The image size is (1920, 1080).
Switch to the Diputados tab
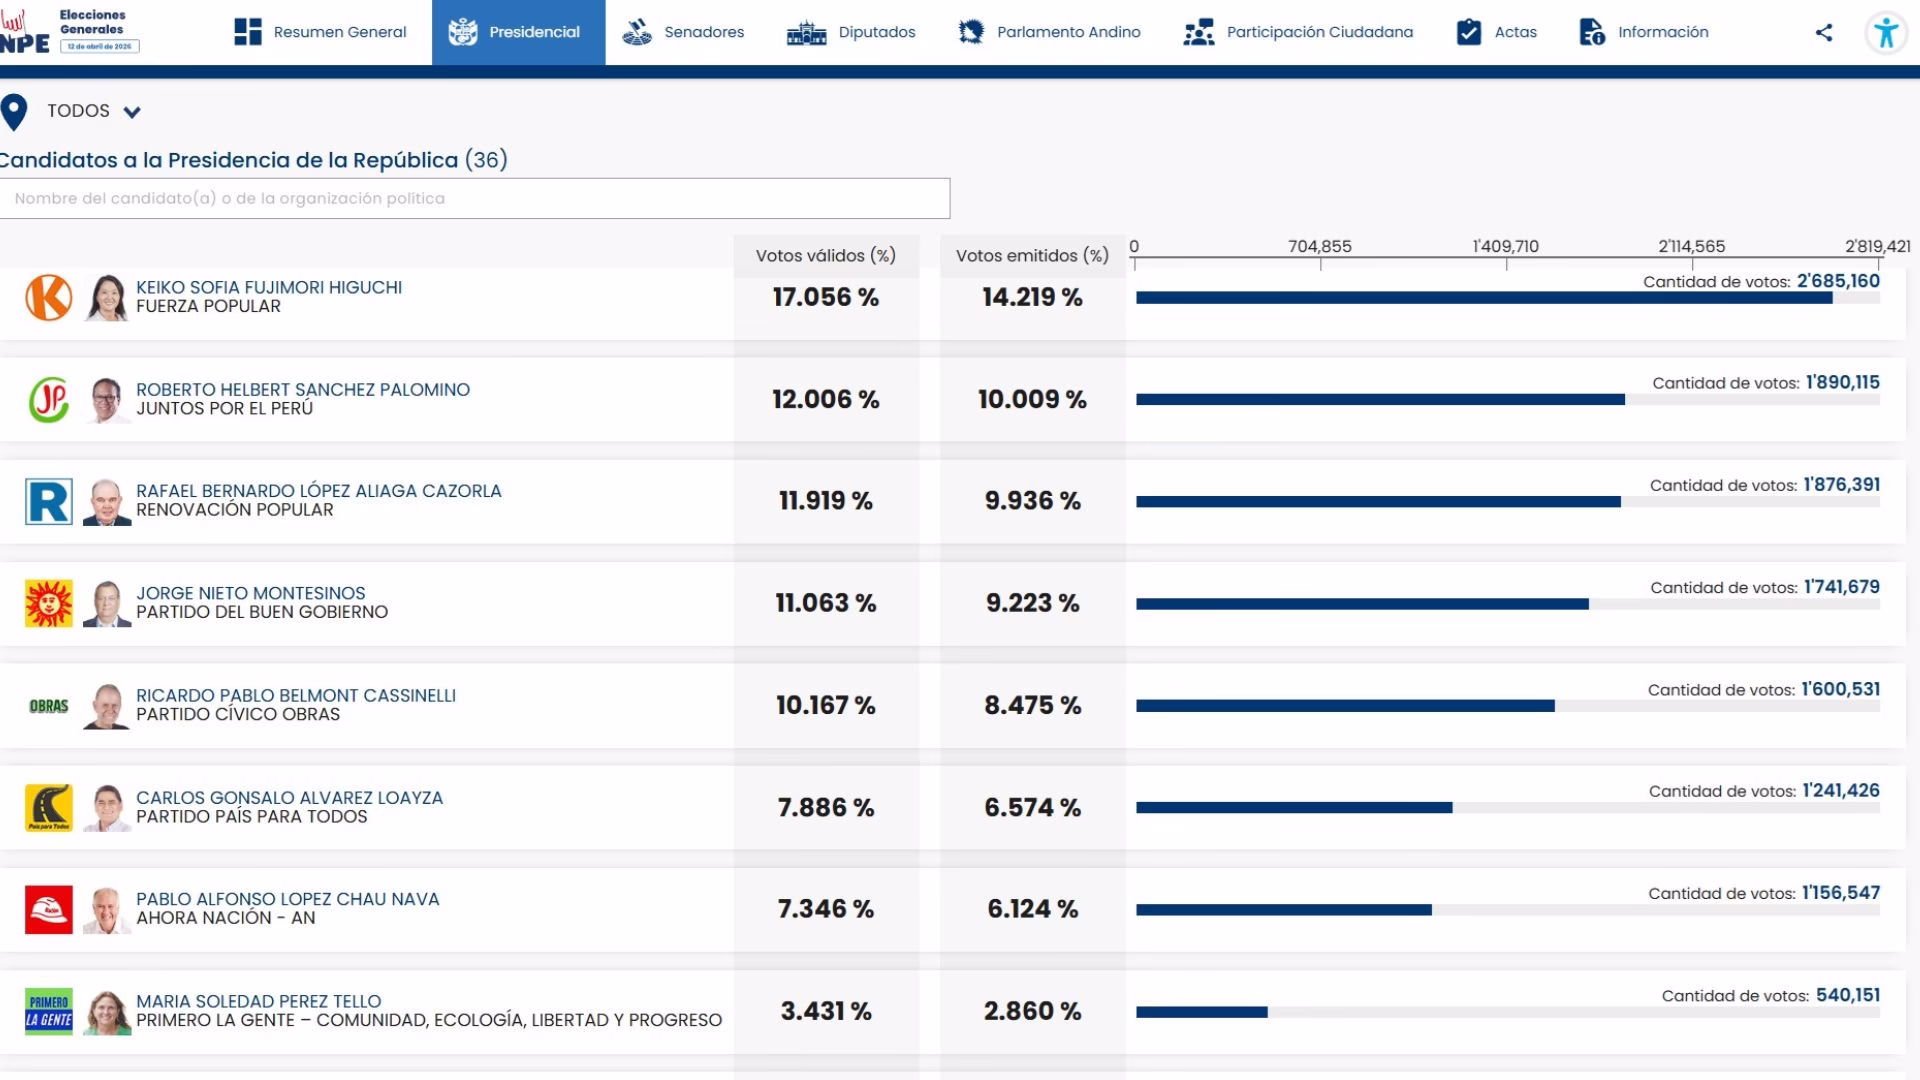pos(851,32)
